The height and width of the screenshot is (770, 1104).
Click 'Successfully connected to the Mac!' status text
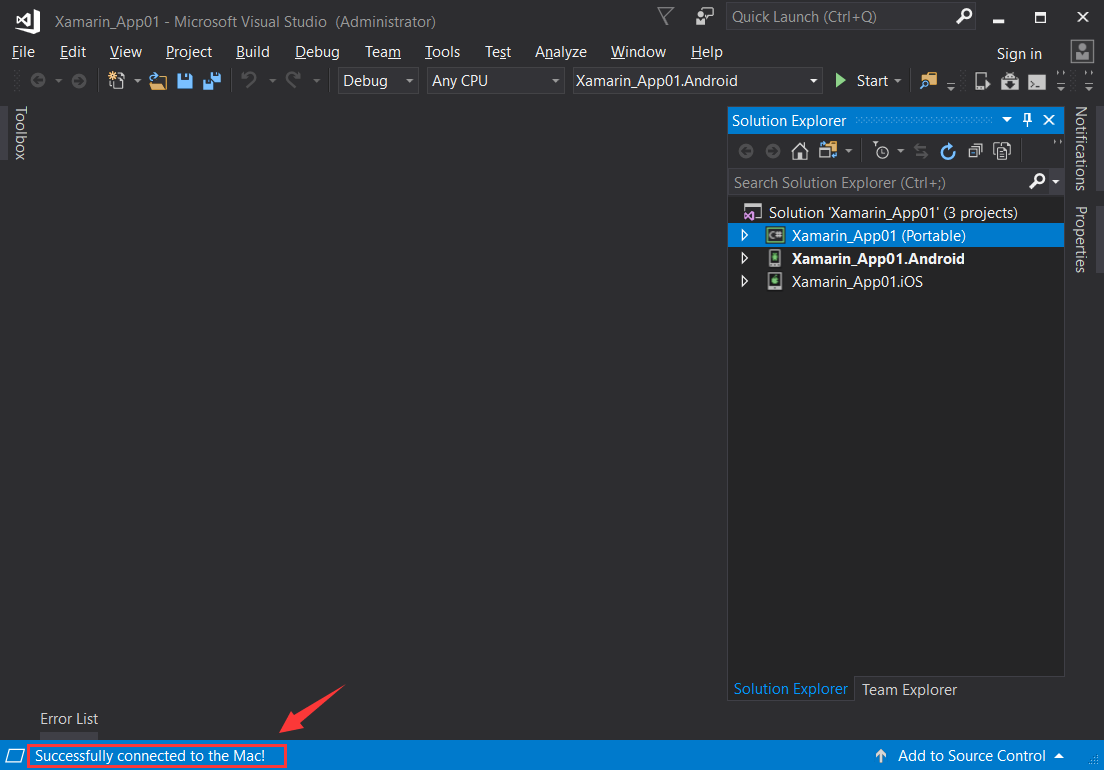coord(150,755)
